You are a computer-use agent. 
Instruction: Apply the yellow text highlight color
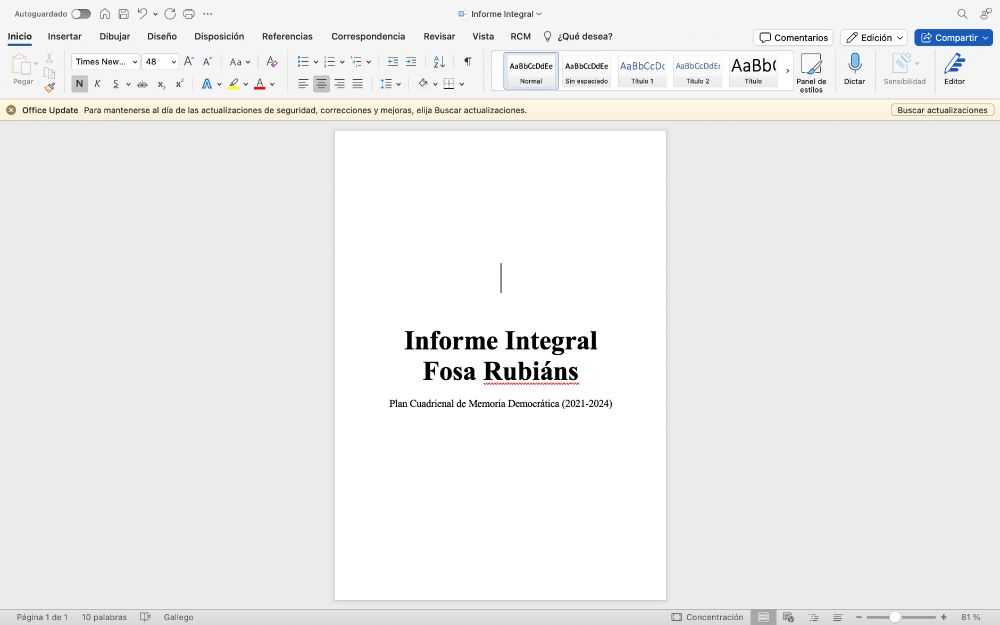pyautogui.click(x=233, y=84)
